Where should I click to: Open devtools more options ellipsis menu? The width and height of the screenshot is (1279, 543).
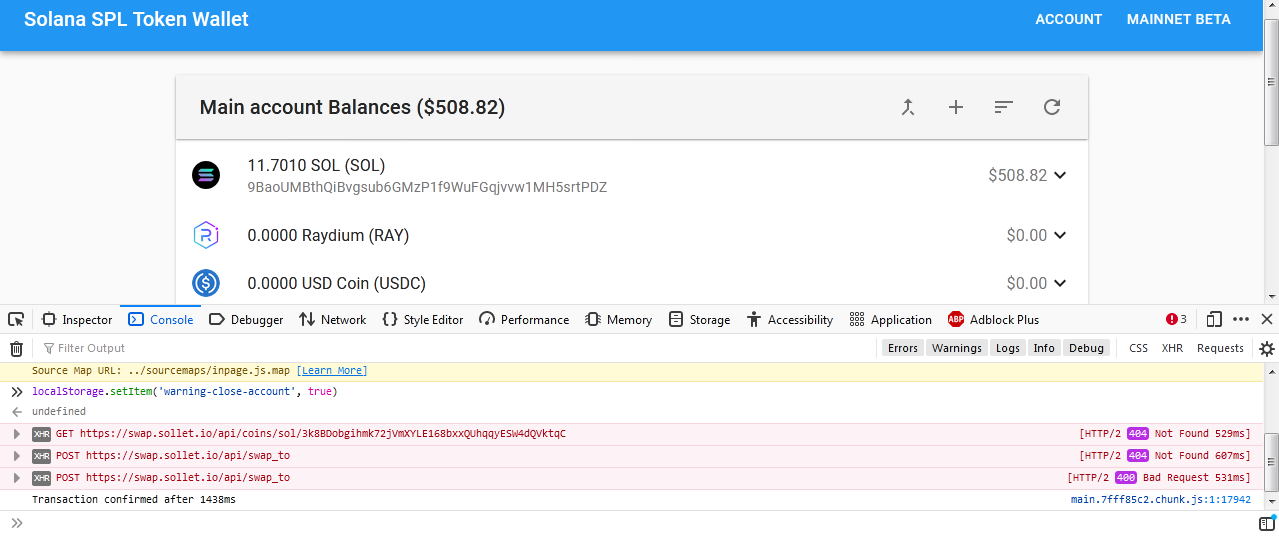(x=1241, y=319)
